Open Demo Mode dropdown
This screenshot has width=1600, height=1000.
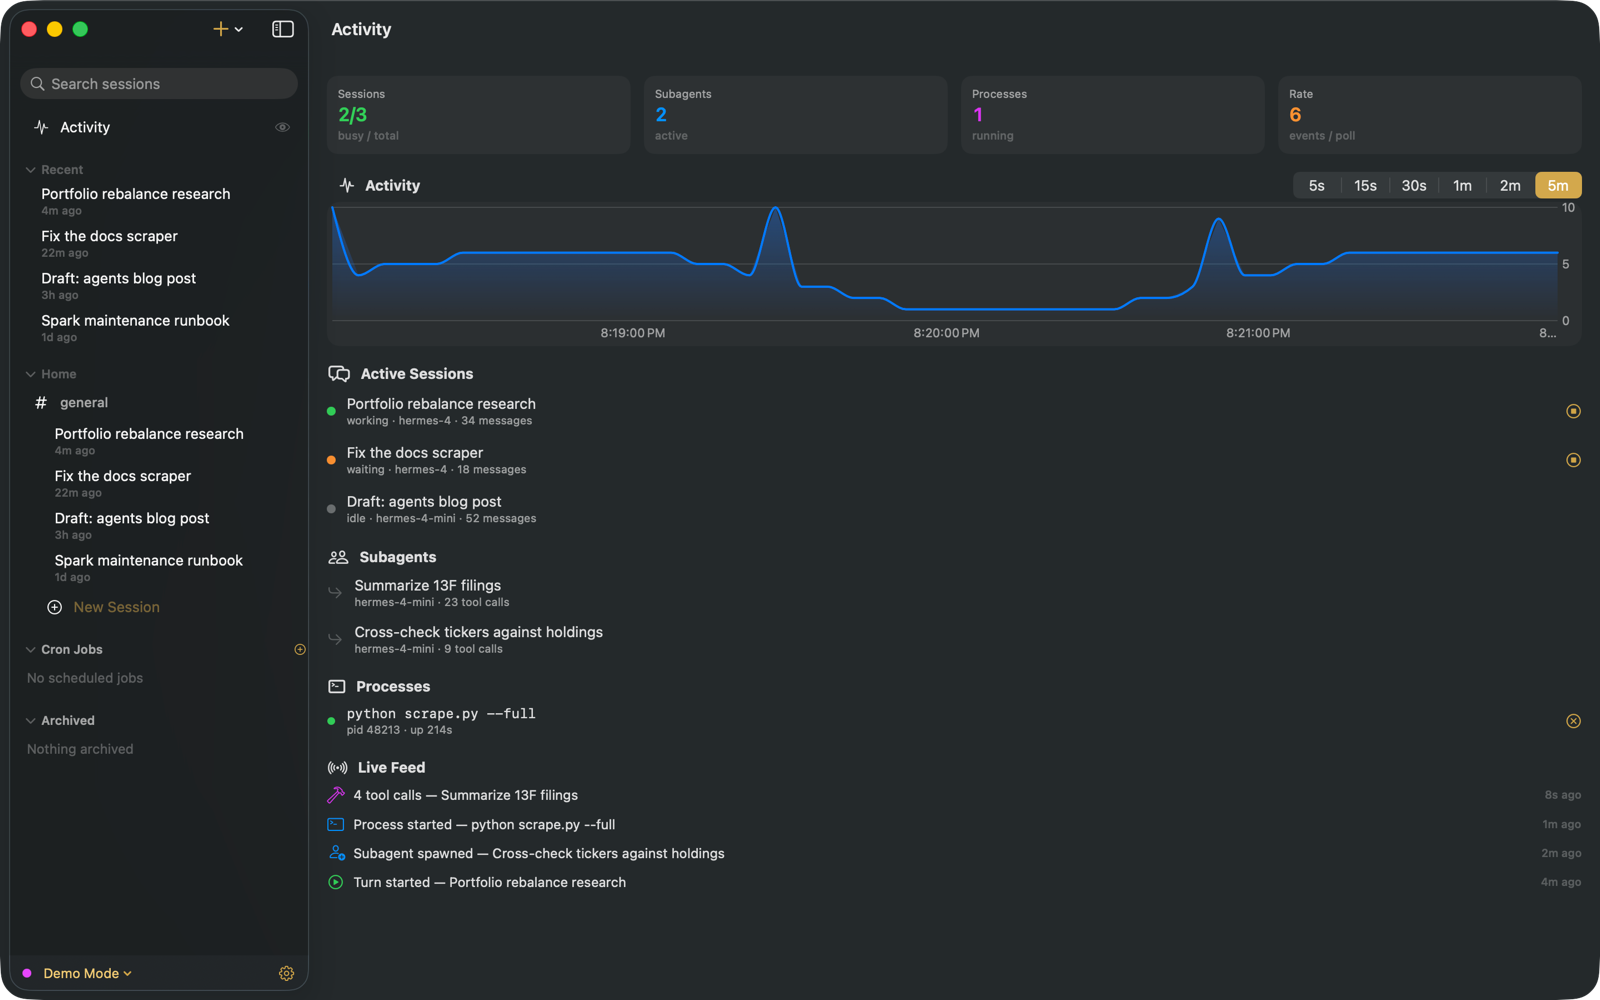[87, 973]
